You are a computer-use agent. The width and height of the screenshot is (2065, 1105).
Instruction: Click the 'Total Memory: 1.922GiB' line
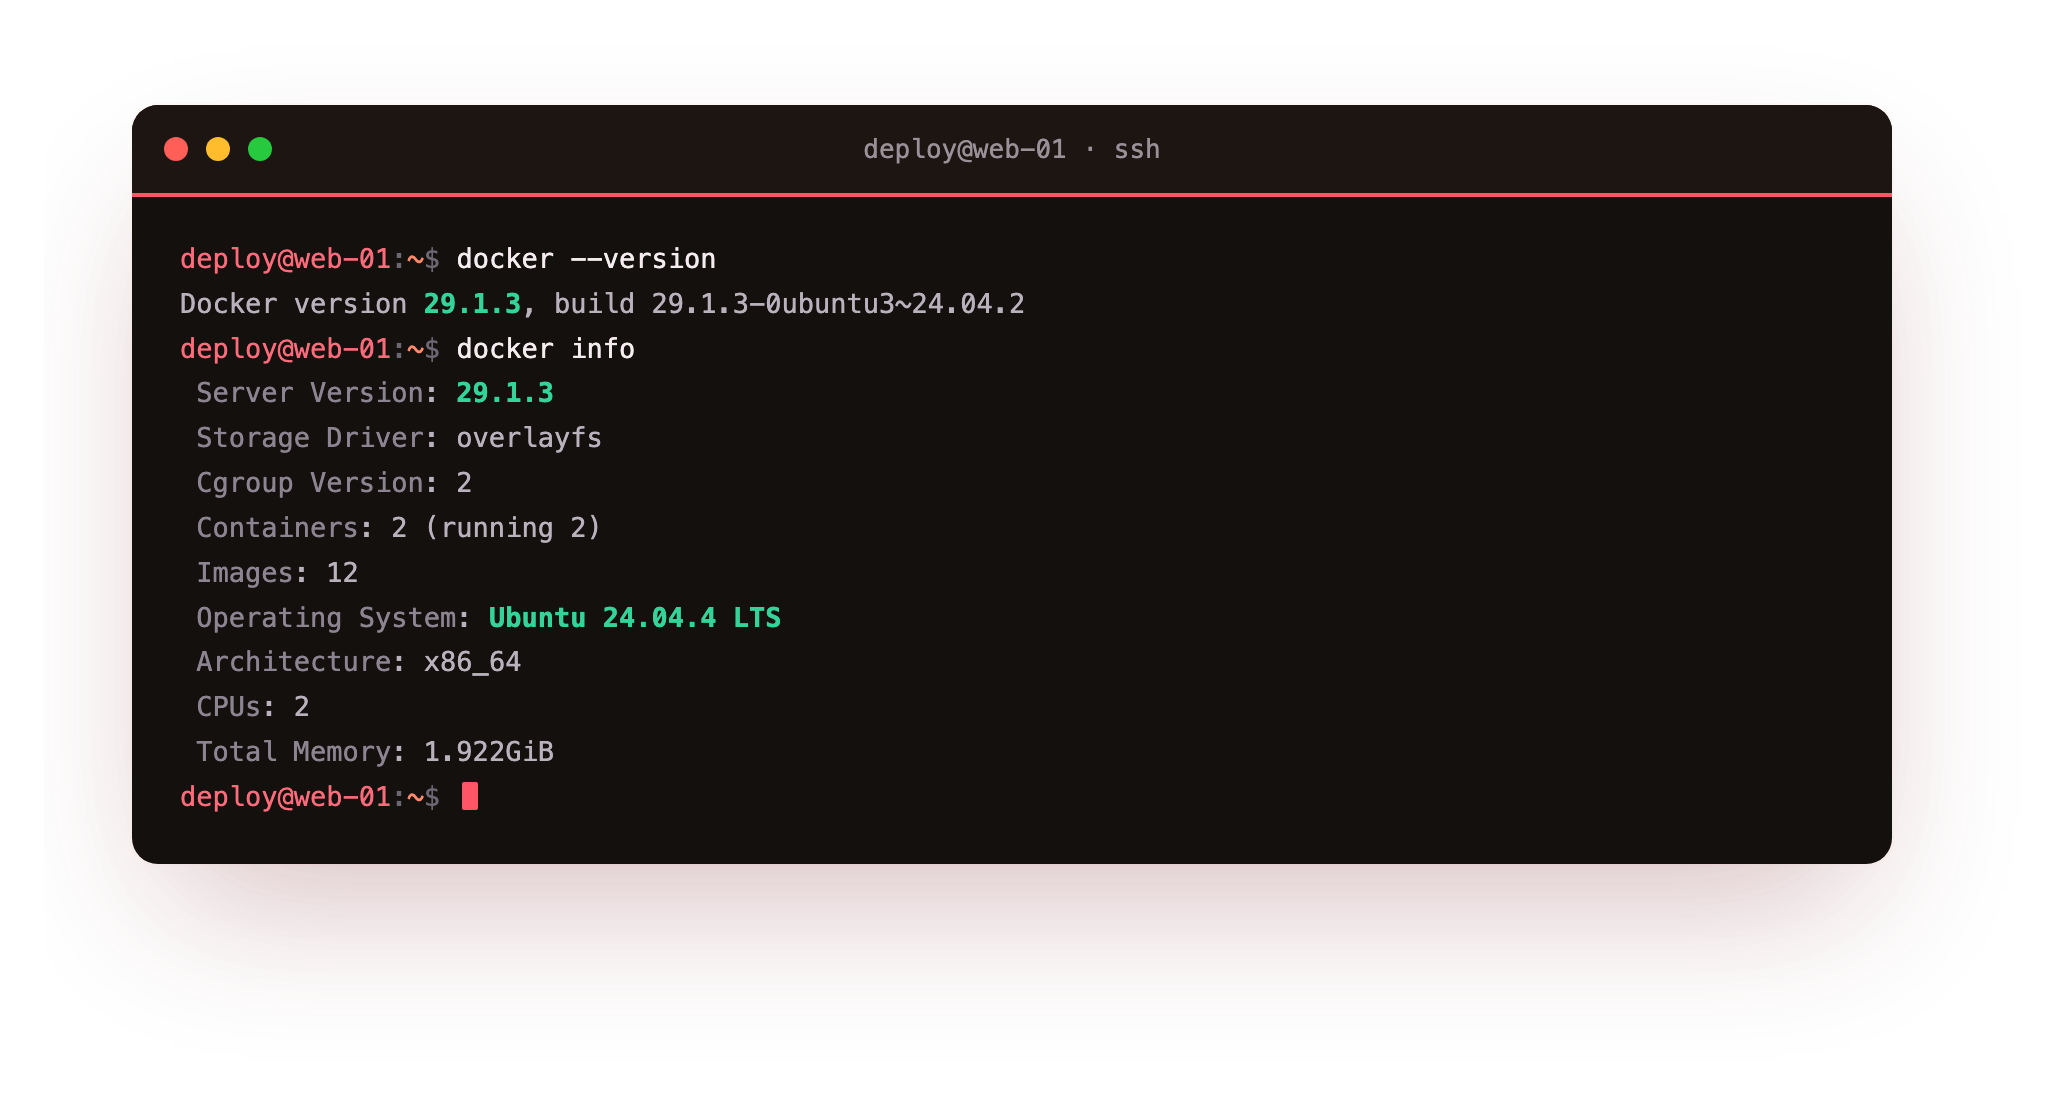[375, 752]
